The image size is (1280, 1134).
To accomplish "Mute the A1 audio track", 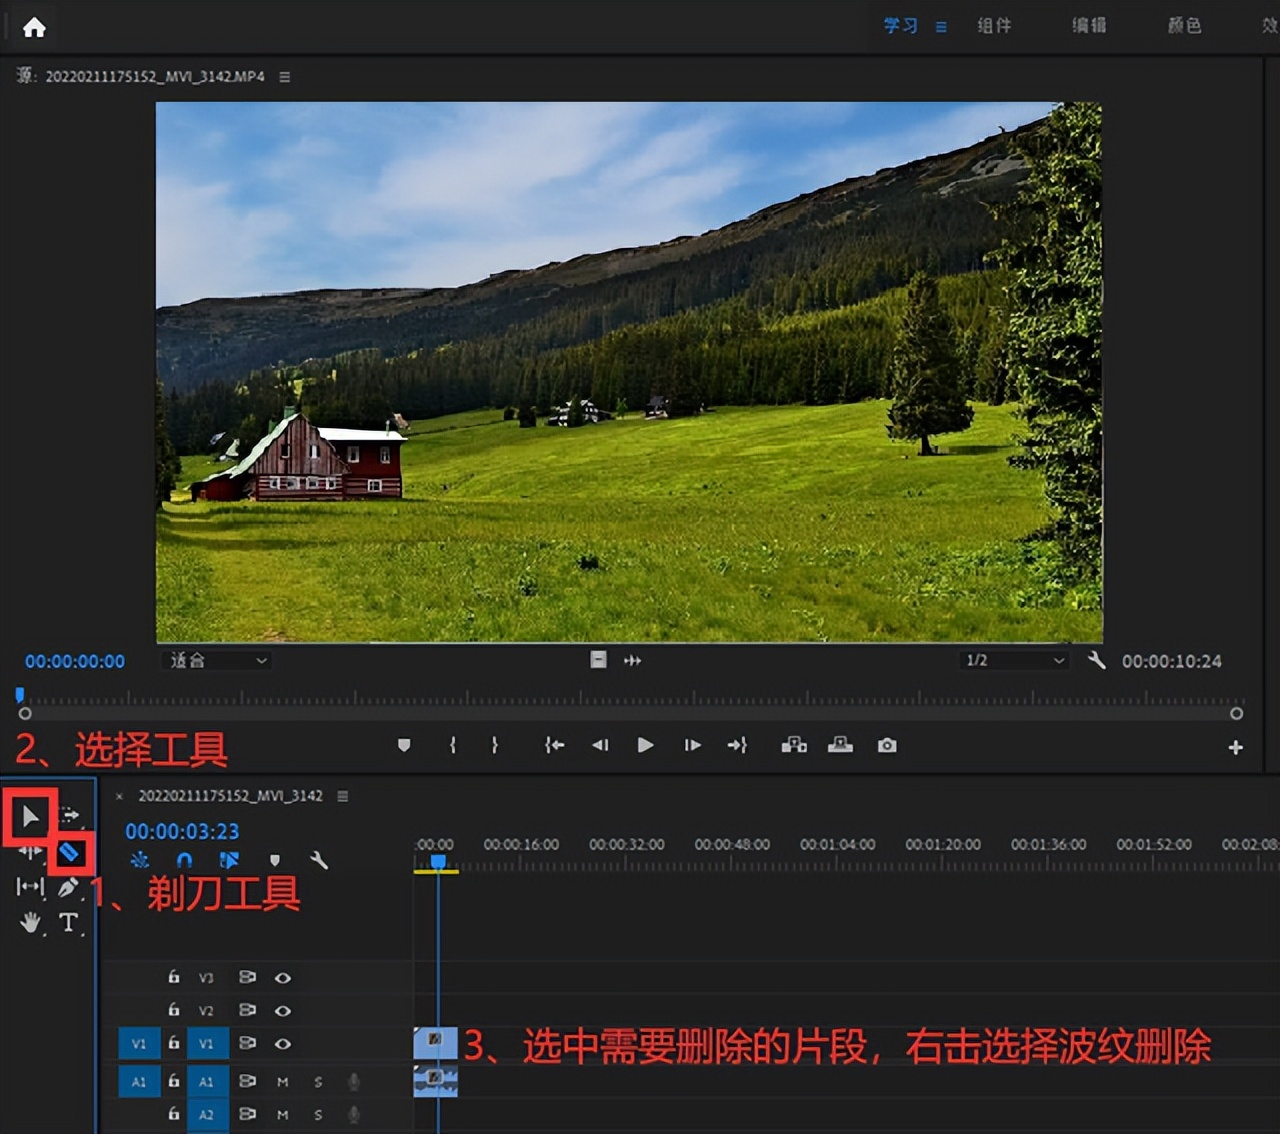I will click(283, 1082).
